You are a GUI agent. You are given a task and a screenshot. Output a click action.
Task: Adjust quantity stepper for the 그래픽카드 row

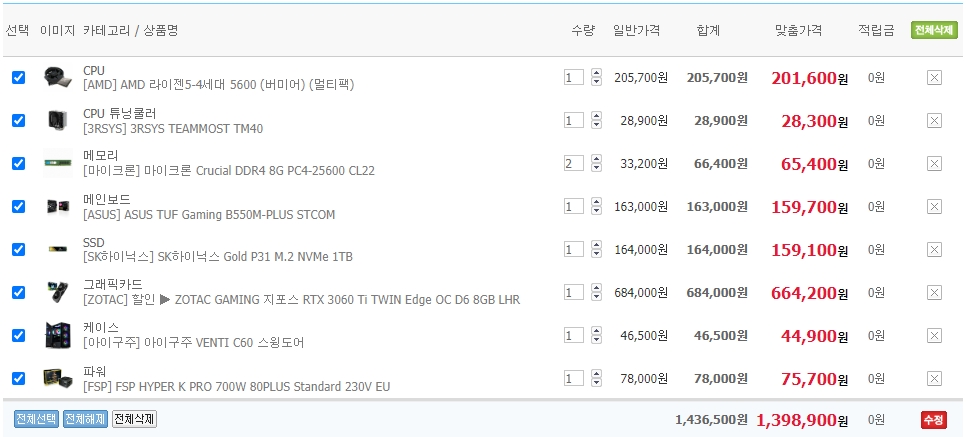pyautogui.click(x=596, y=292)
